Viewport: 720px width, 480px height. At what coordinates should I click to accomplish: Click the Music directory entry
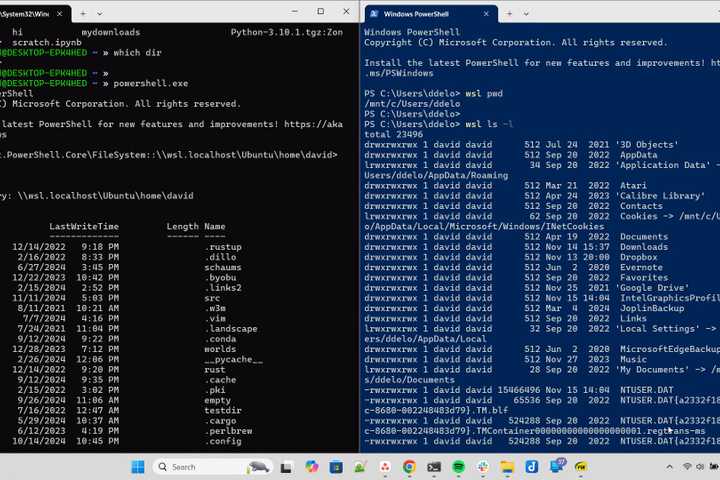click(633, 359)
